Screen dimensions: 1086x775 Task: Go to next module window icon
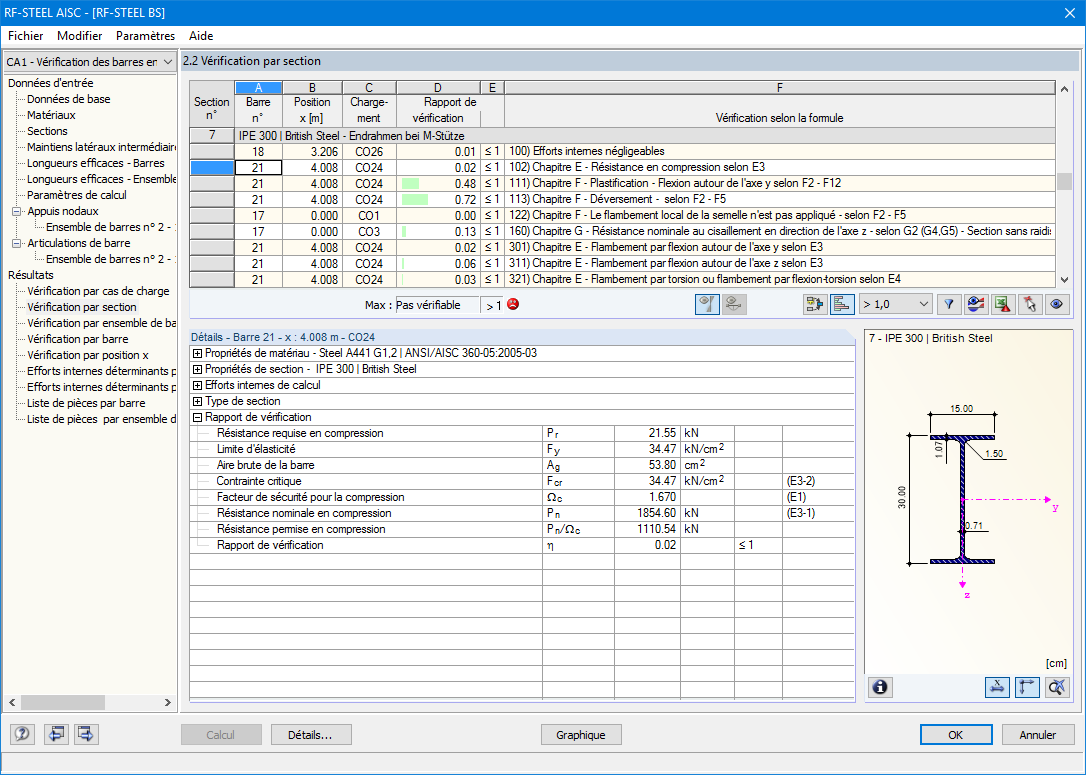pyautogui.click(x=86, y=734)
